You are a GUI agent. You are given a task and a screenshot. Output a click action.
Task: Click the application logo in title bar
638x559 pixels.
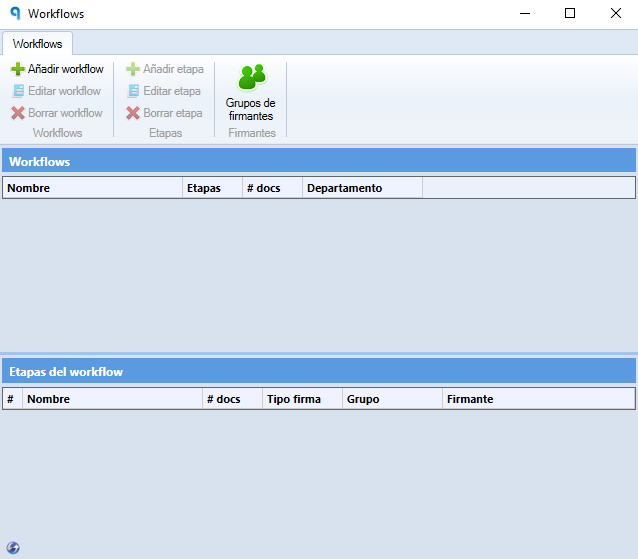pos(15,13)
